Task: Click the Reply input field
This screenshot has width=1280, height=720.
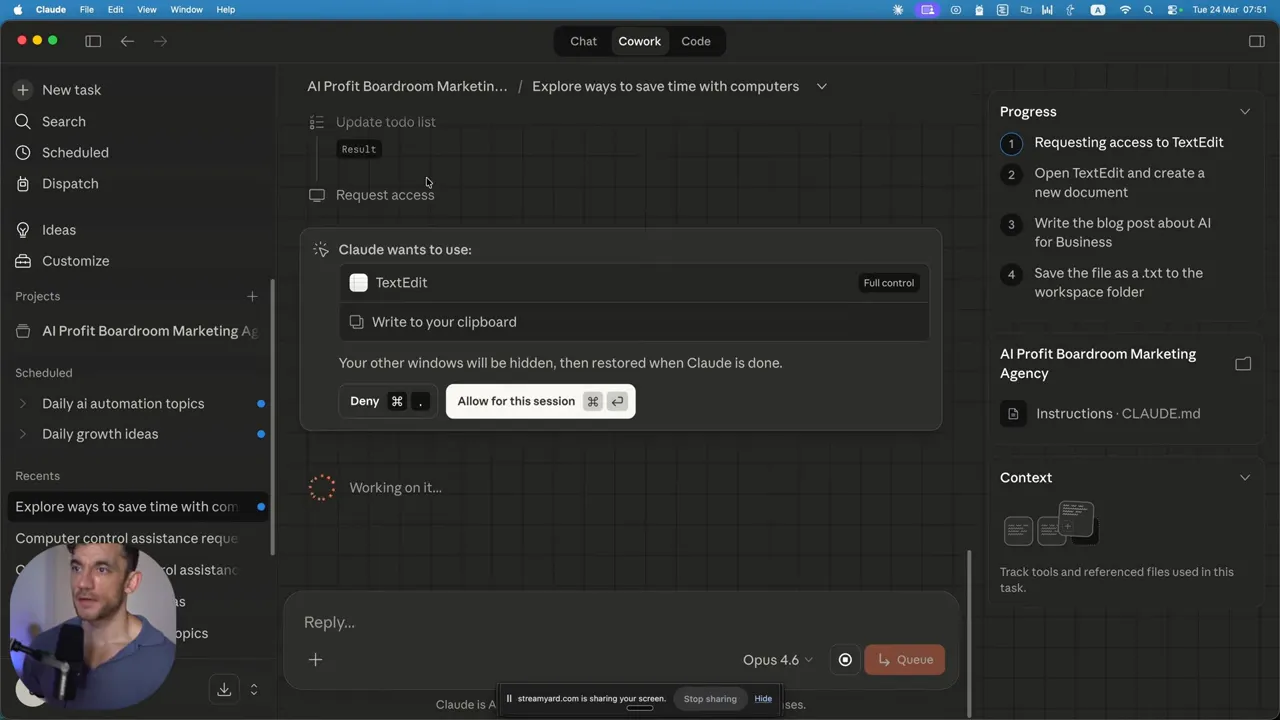Action: tap(620, 622)
